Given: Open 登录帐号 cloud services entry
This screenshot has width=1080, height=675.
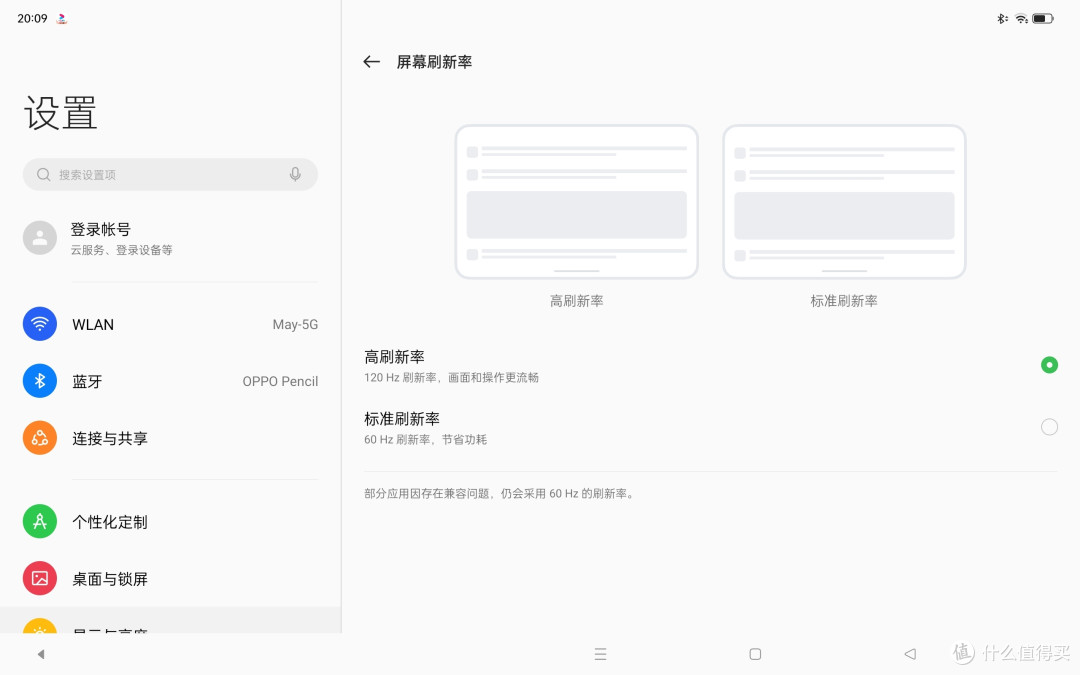Looking at the screenshot, I should click(x=170, y=238).
